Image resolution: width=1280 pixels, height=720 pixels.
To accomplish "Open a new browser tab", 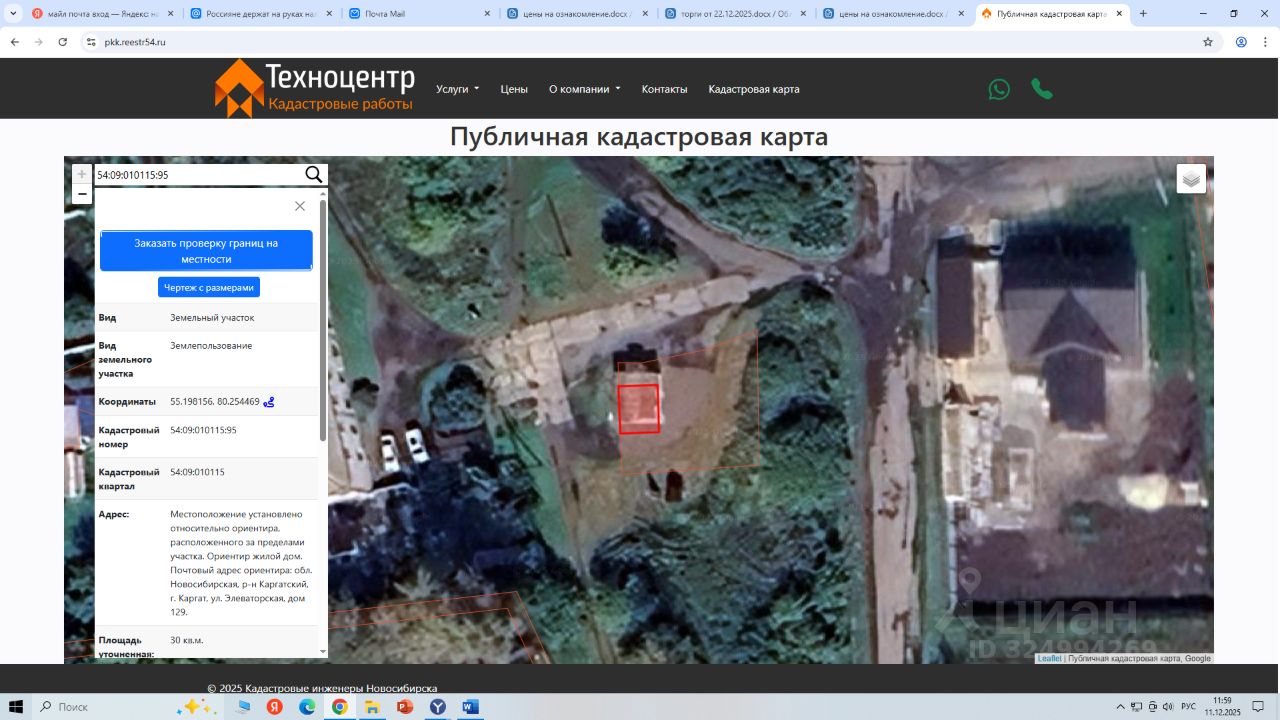I will 1143,14.
